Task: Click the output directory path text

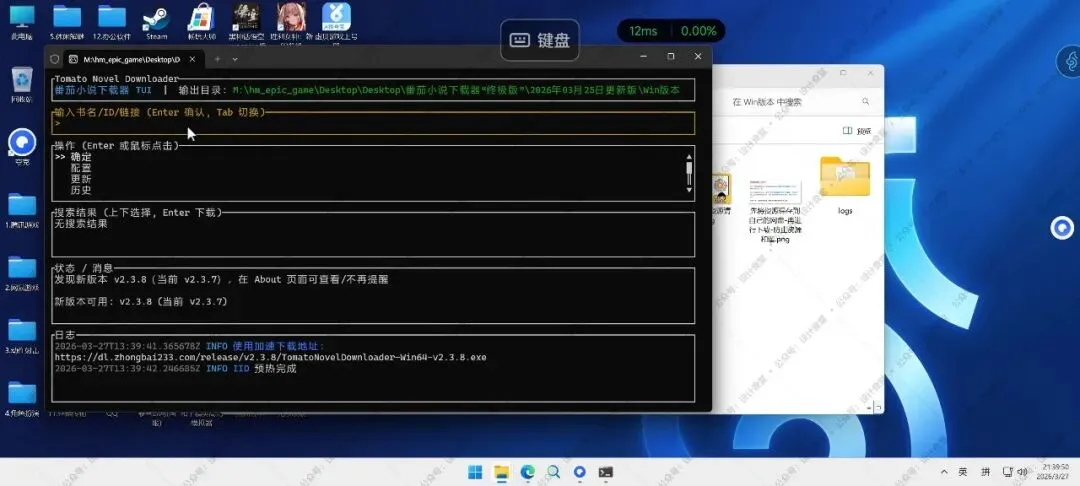Action: point(457,90)
